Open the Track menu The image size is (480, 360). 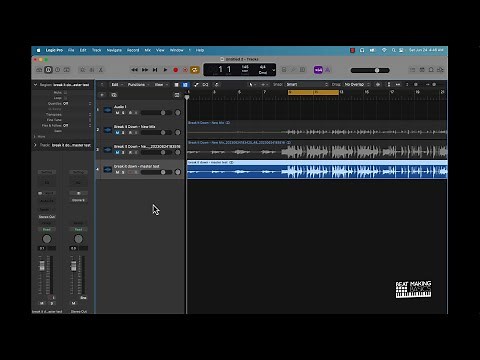(x=97, y=50)
